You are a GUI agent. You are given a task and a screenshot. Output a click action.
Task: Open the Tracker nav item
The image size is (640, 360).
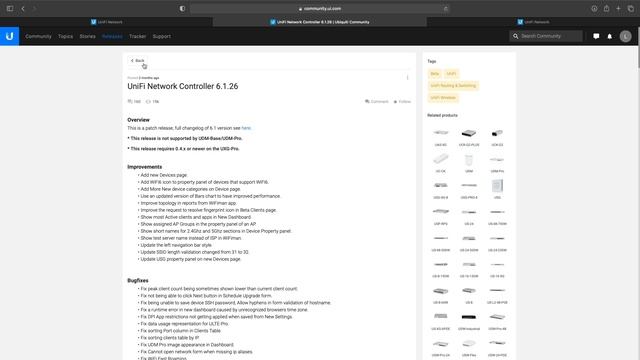pyautogui.click(x=138, y=36)
